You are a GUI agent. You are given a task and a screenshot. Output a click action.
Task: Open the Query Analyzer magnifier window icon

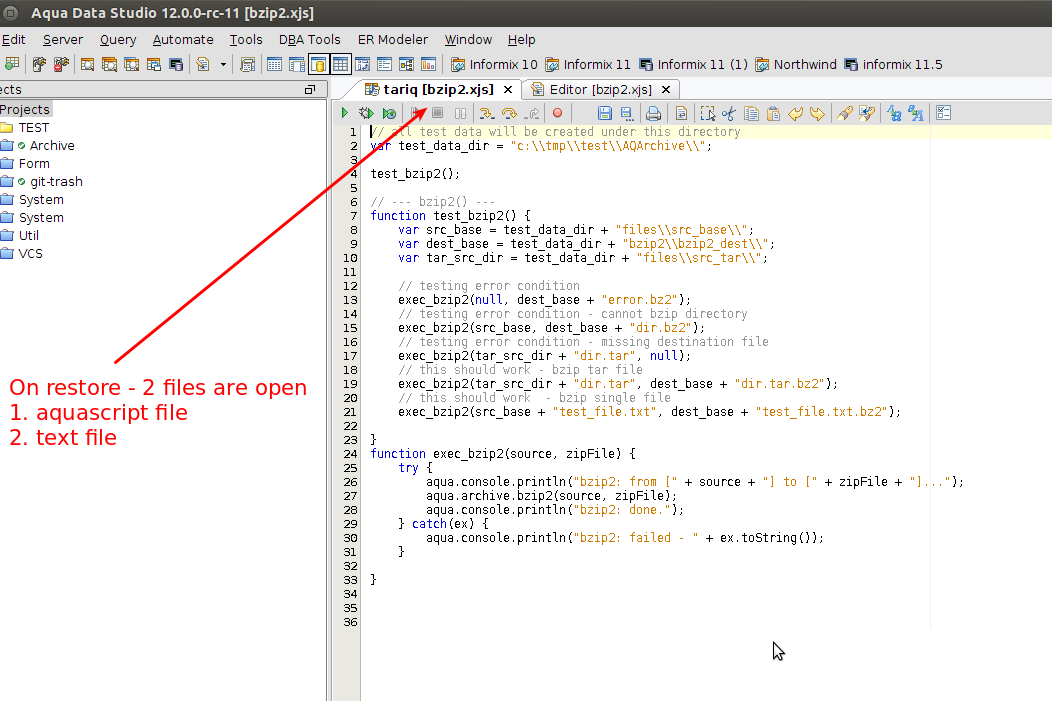pos(87,64)
